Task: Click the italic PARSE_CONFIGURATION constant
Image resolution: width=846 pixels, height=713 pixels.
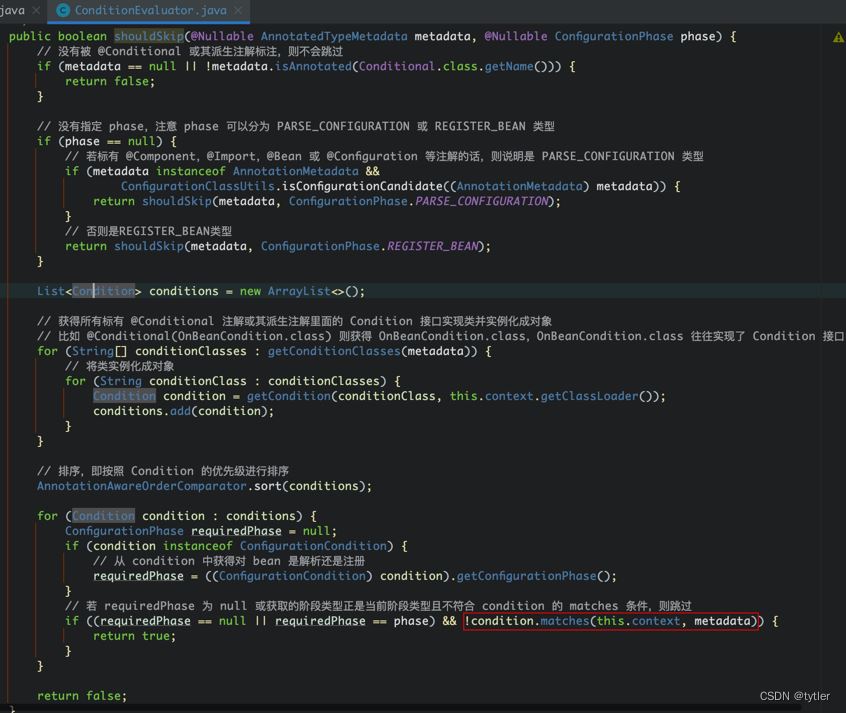Action: tap(481, 201)
